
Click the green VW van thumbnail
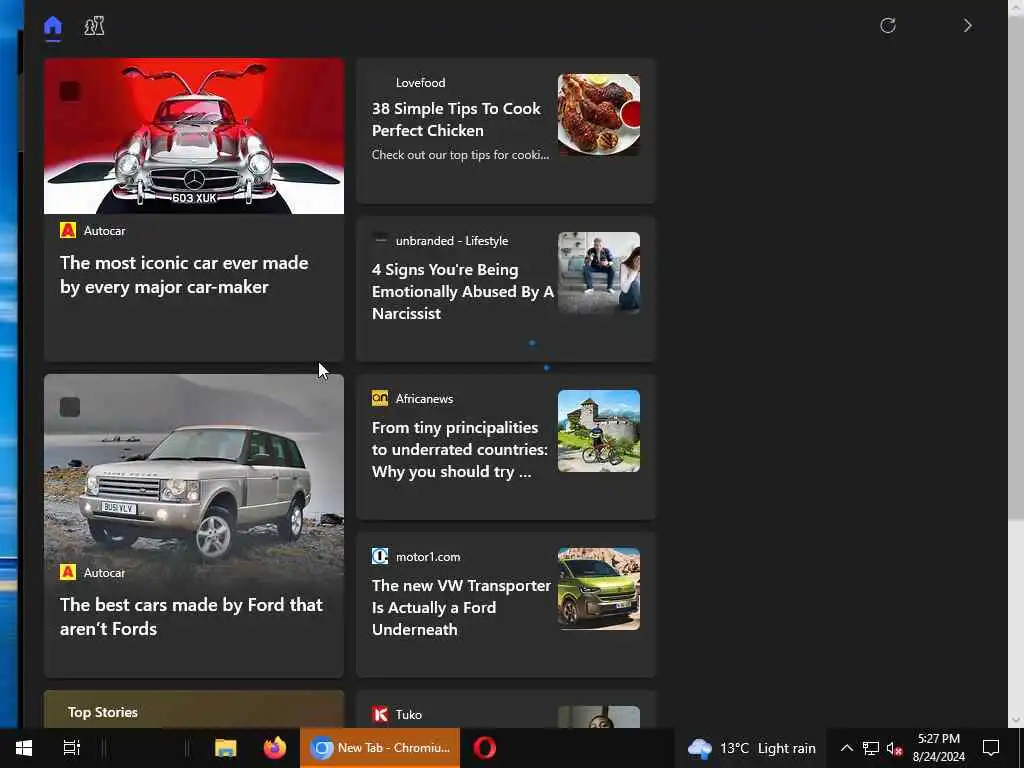click(x=599, y=589)
